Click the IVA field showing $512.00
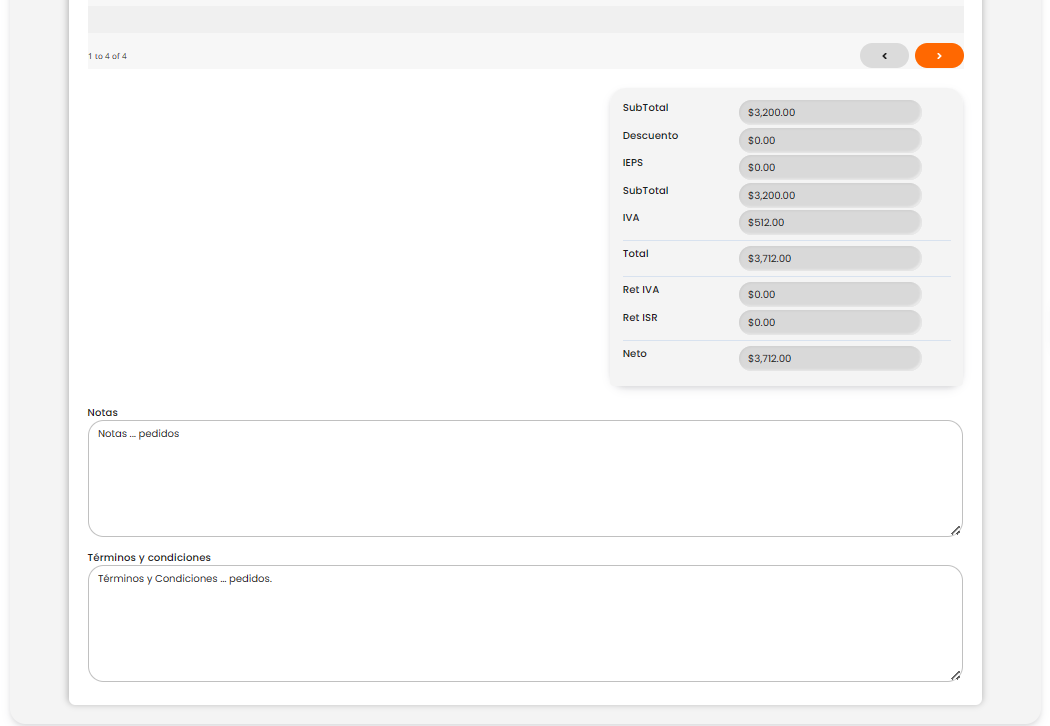Viewport: 1050px width, 726px height. coord(829,222)
